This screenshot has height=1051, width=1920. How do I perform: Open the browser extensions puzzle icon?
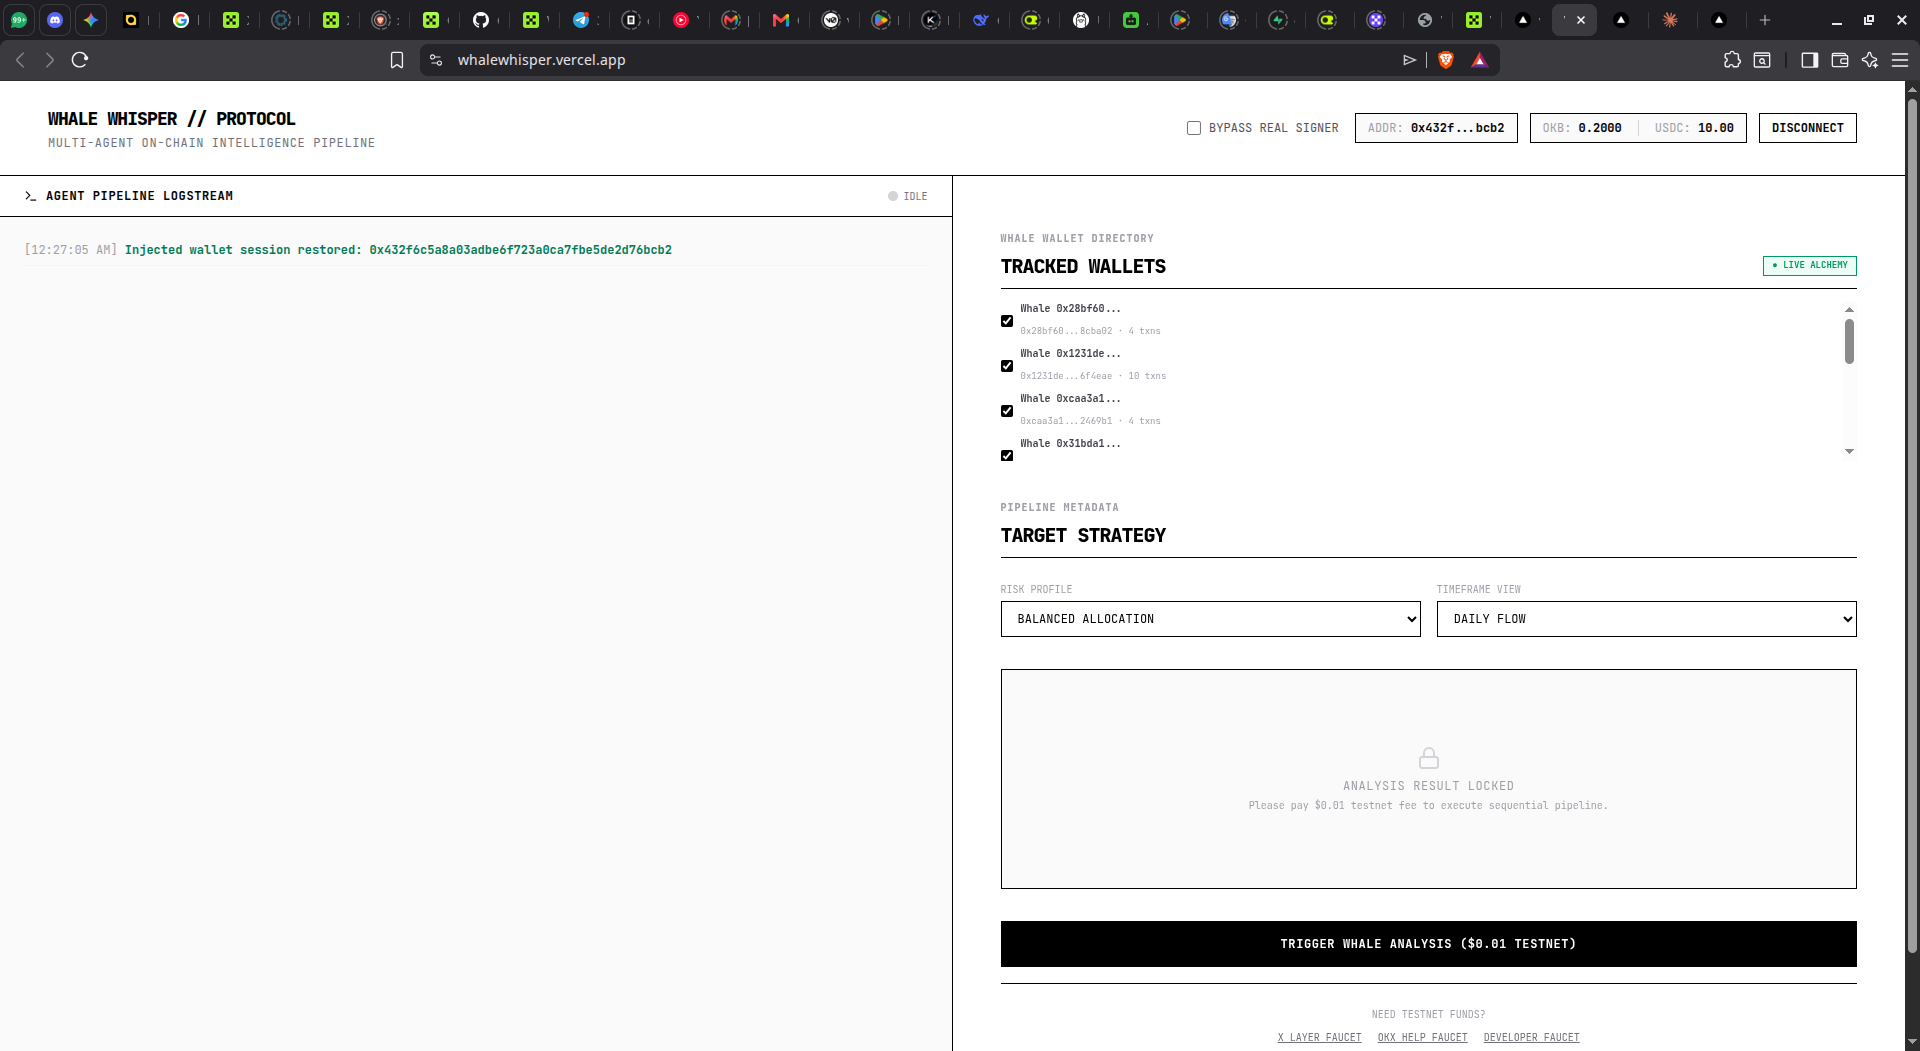click(x=1732, y=60)
